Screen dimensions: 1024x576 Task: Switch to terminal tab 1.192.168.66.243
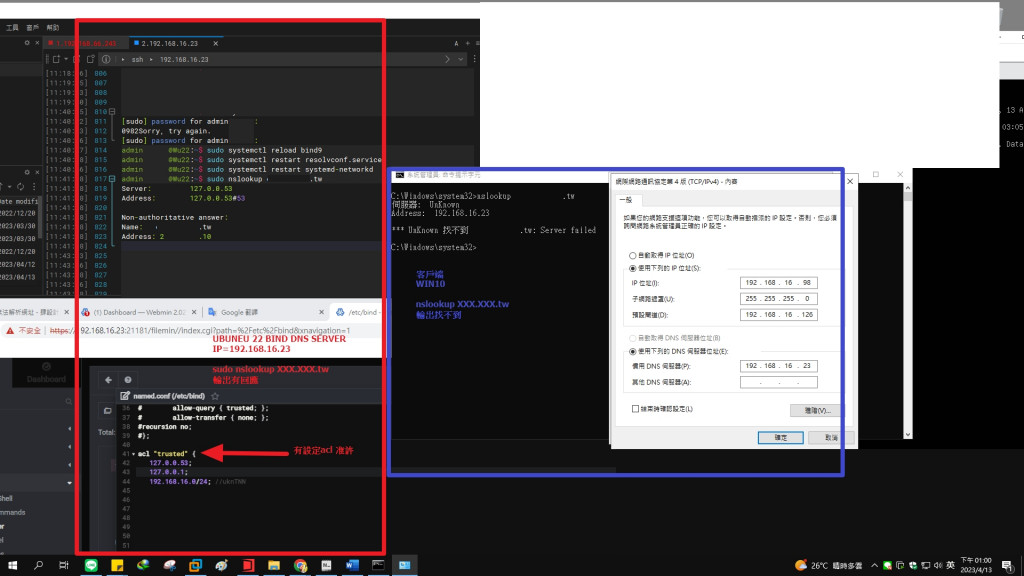pyautogui.click(x=83, y=43)
